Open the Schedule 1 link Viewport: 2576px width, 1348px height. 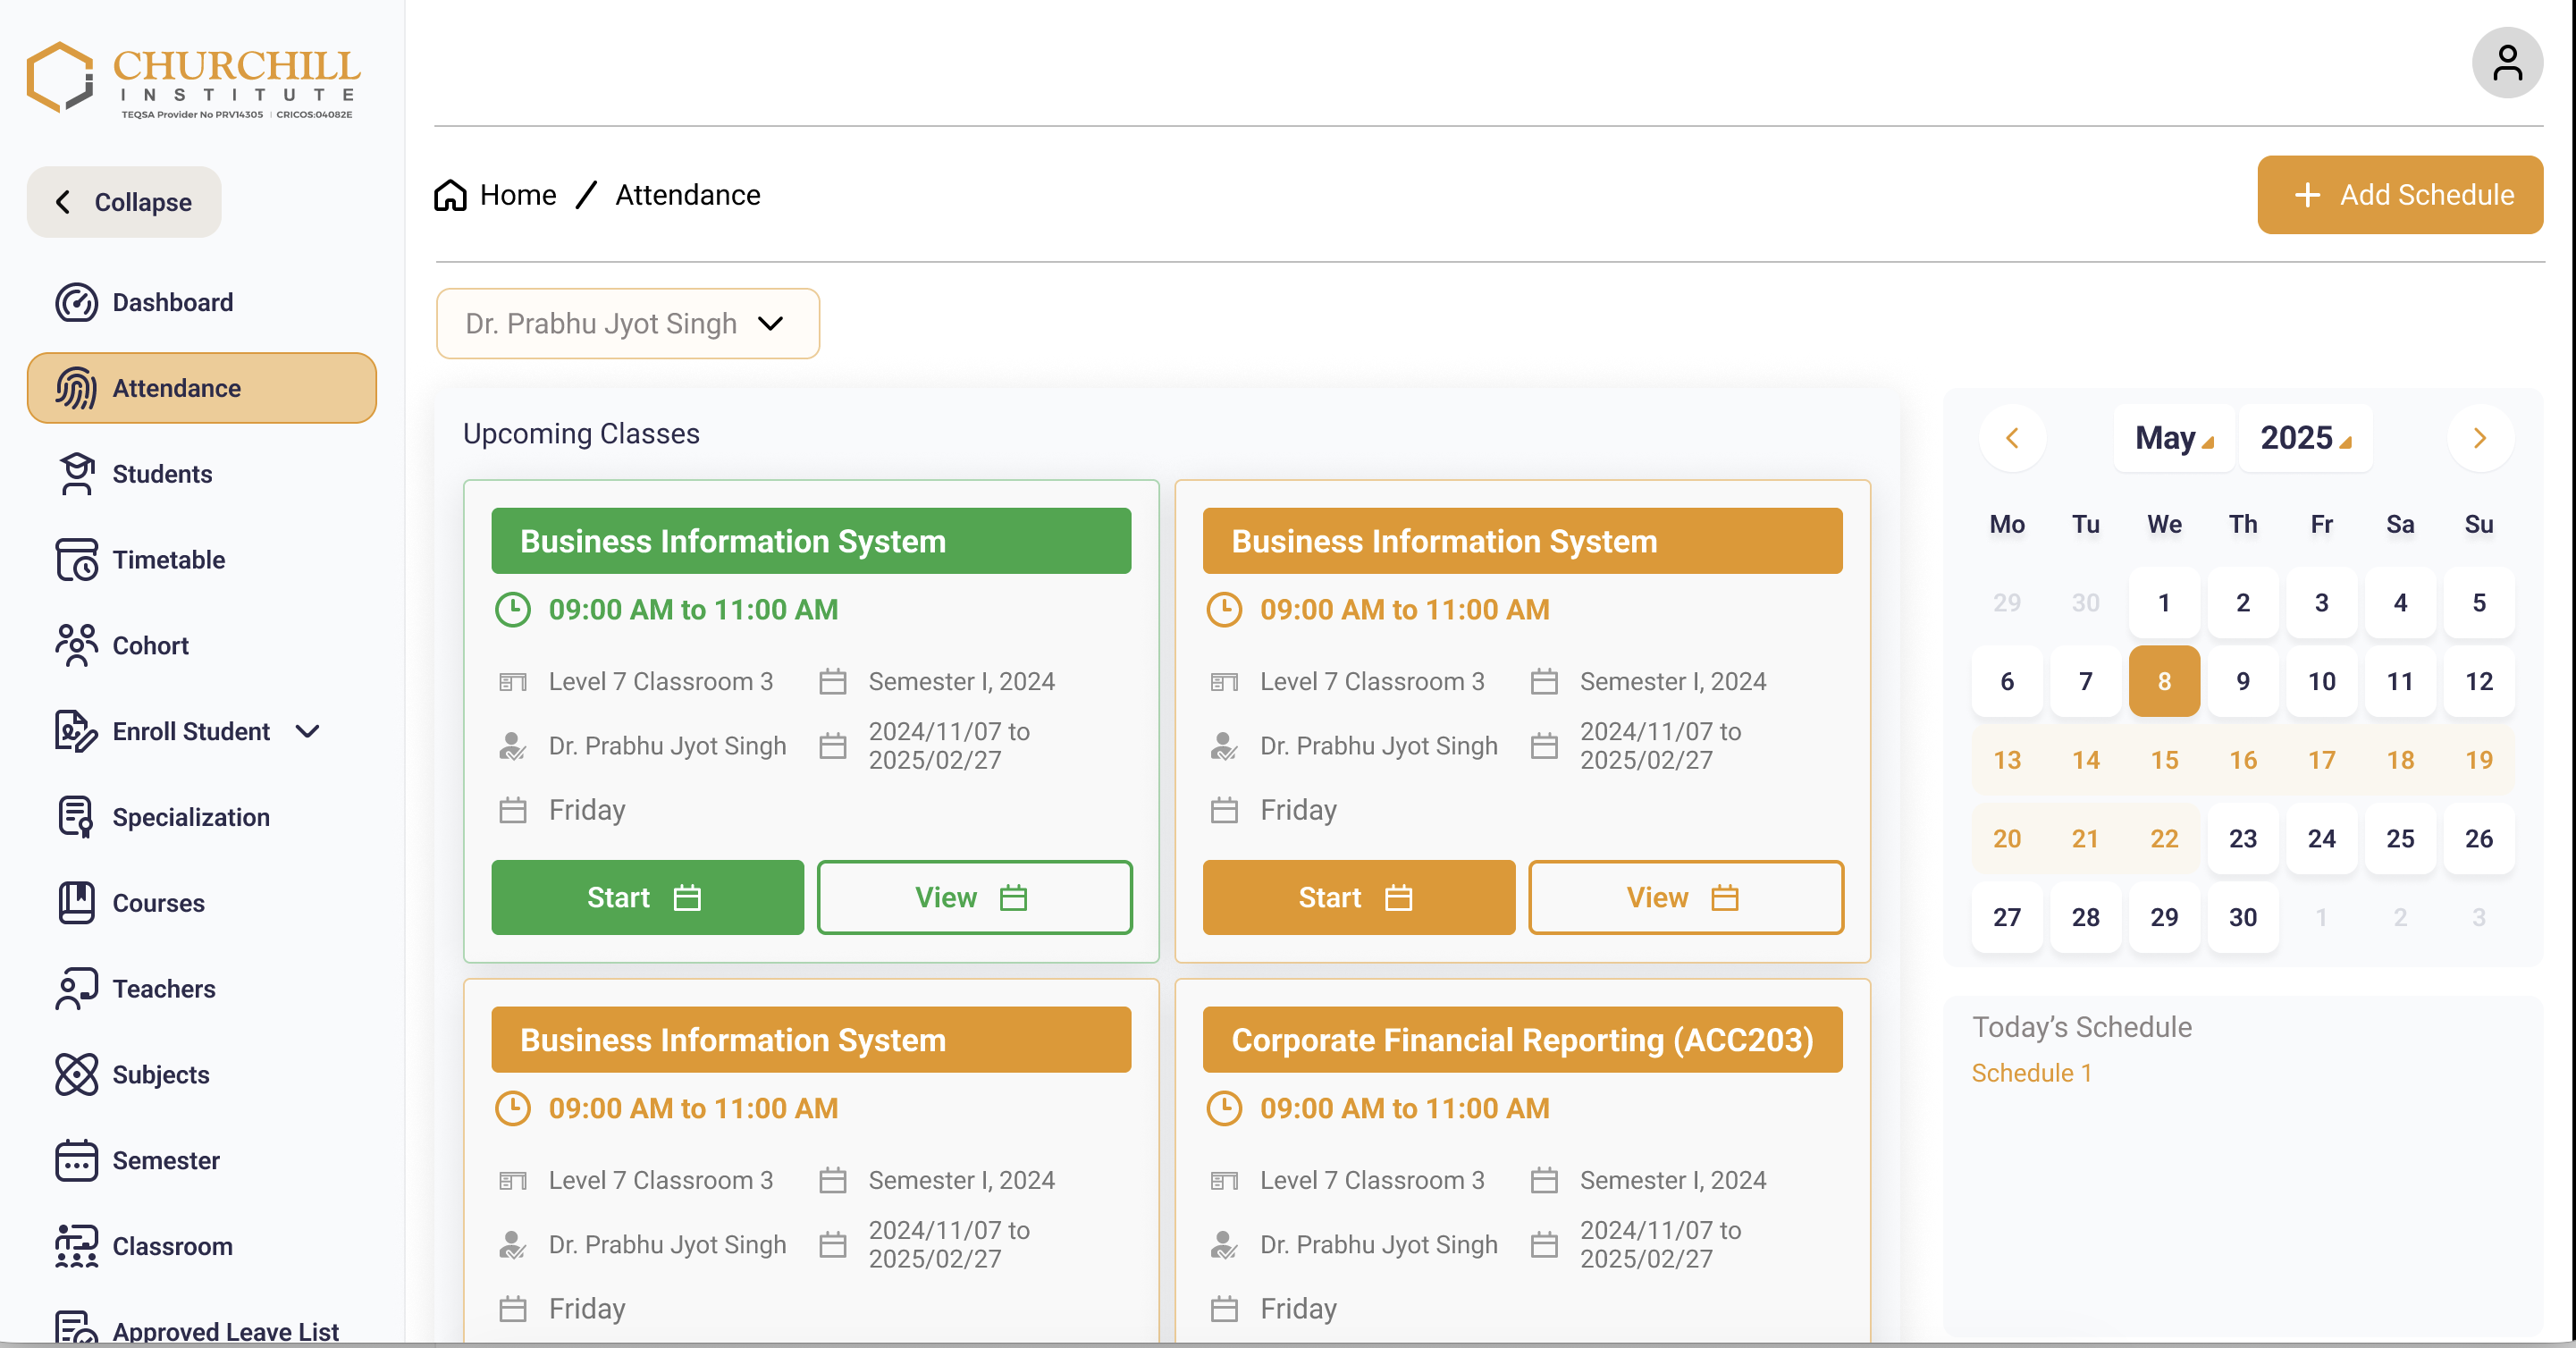tap(2030, 1073)
